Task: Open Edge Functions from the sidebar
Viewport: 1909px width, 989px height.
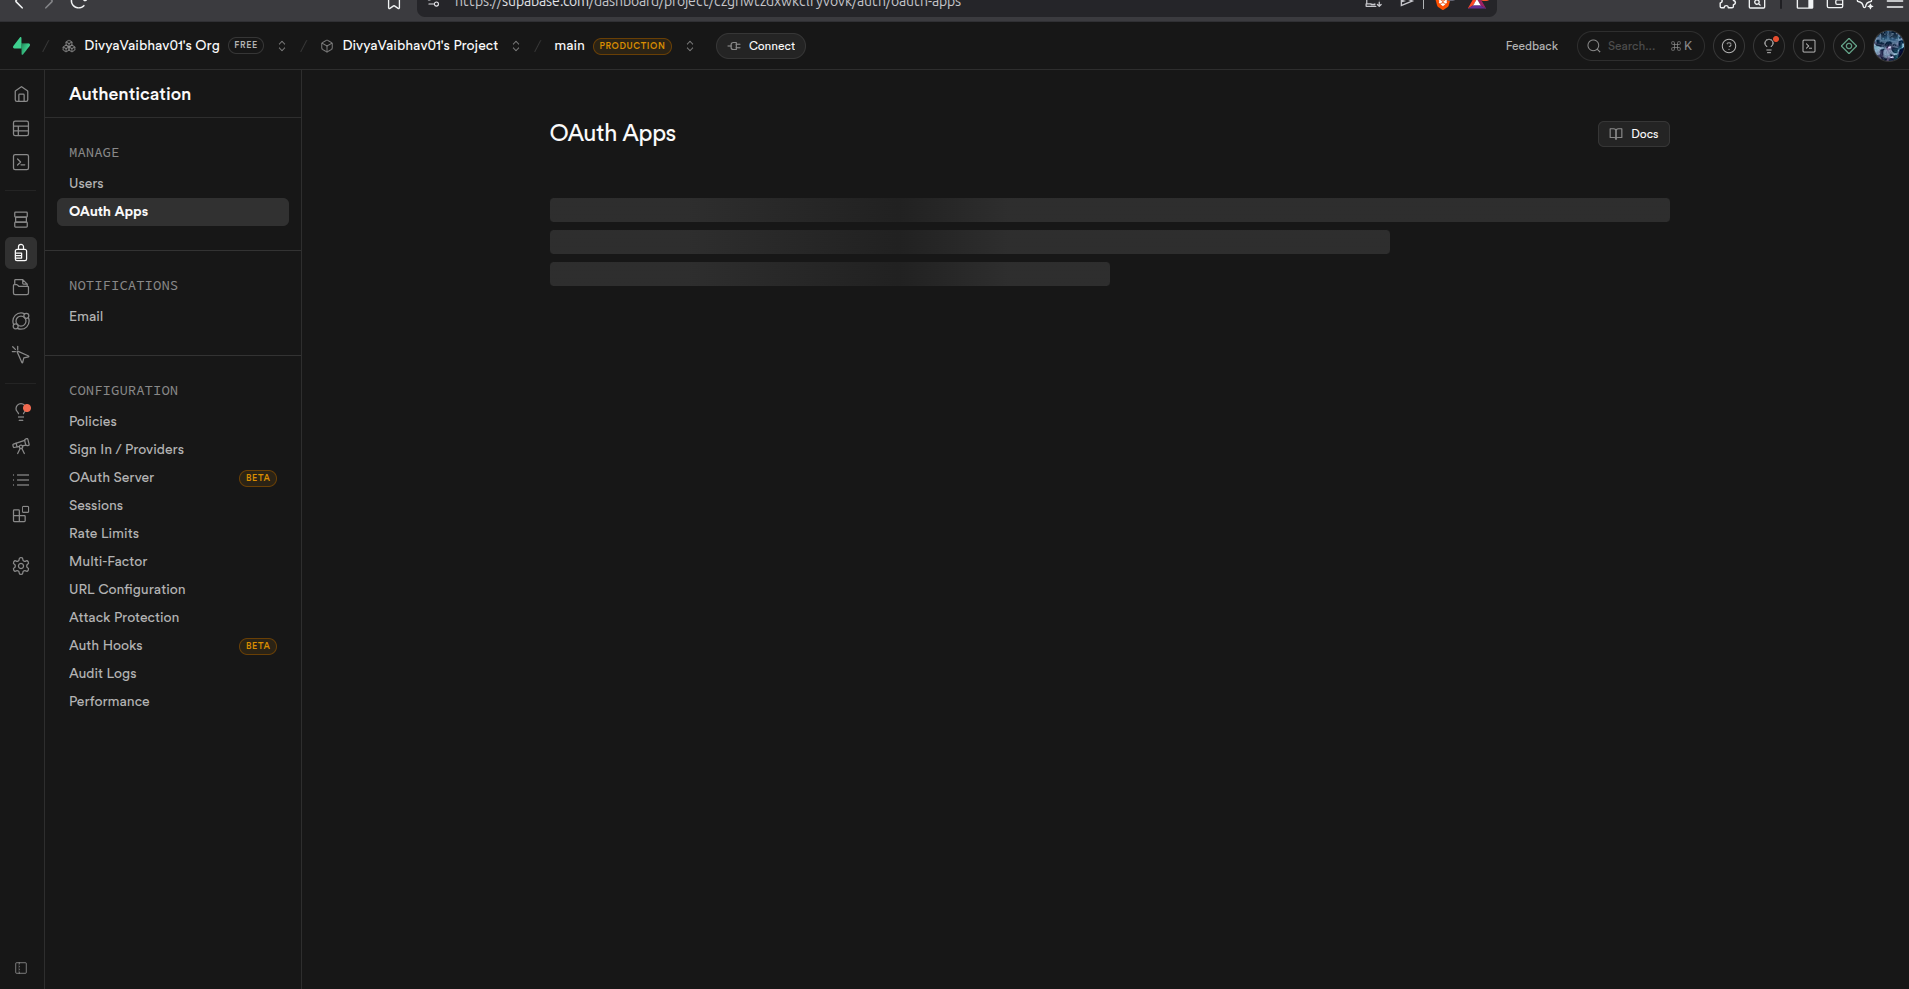Action: pyautogui.click(x=21, y=321)
